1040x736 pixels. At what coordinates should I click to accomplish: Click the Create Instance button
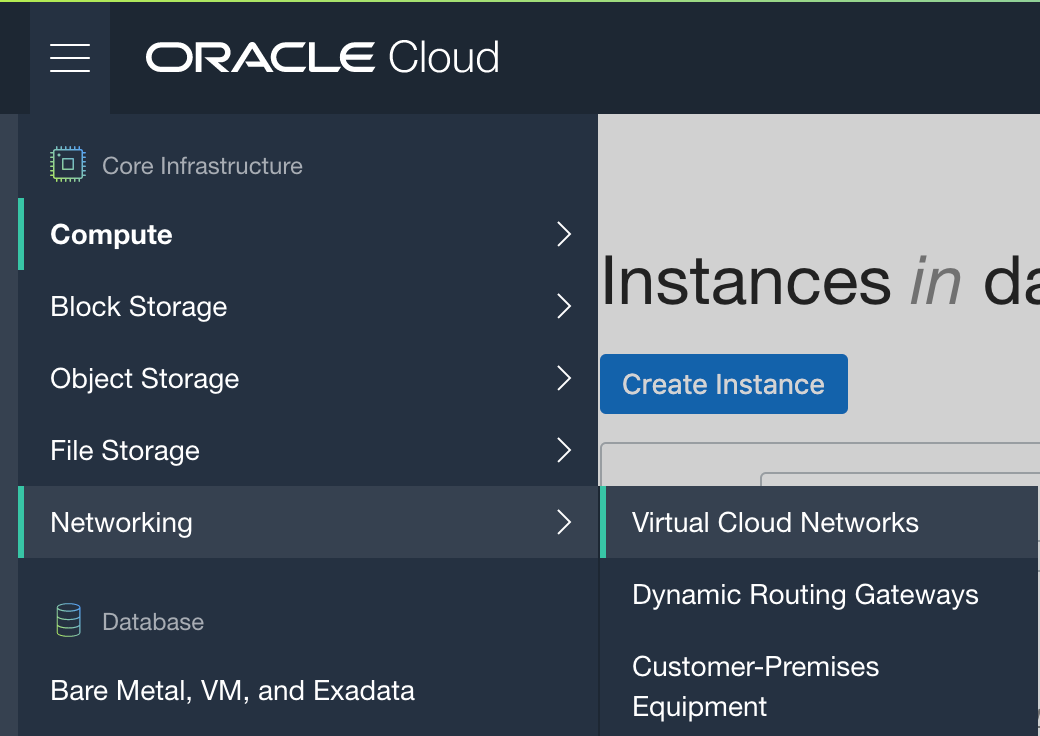click(723, 384)
